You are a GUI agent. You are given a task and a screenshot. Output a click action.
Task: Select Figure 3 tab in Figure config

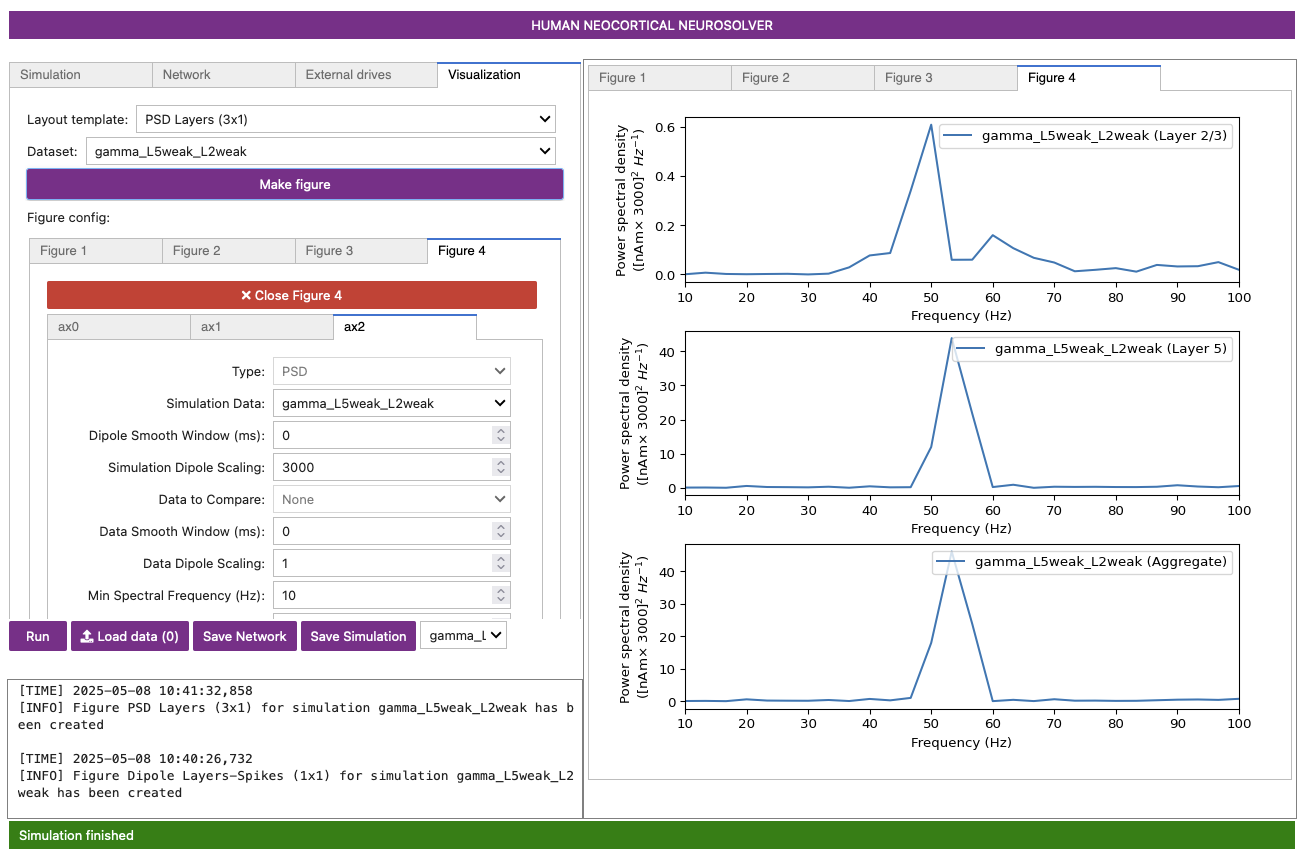pos(362,251)
